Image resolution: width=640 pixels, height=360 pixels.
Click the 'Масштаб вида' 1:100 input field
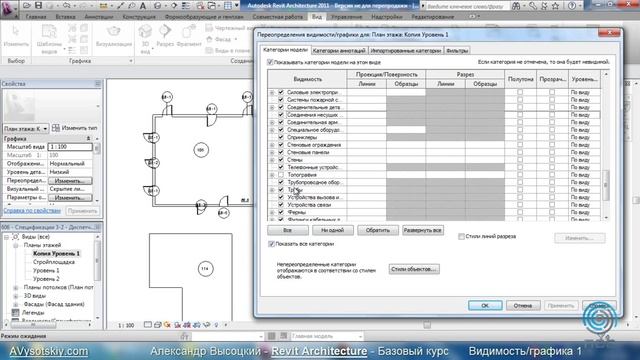tap(70, 147)
